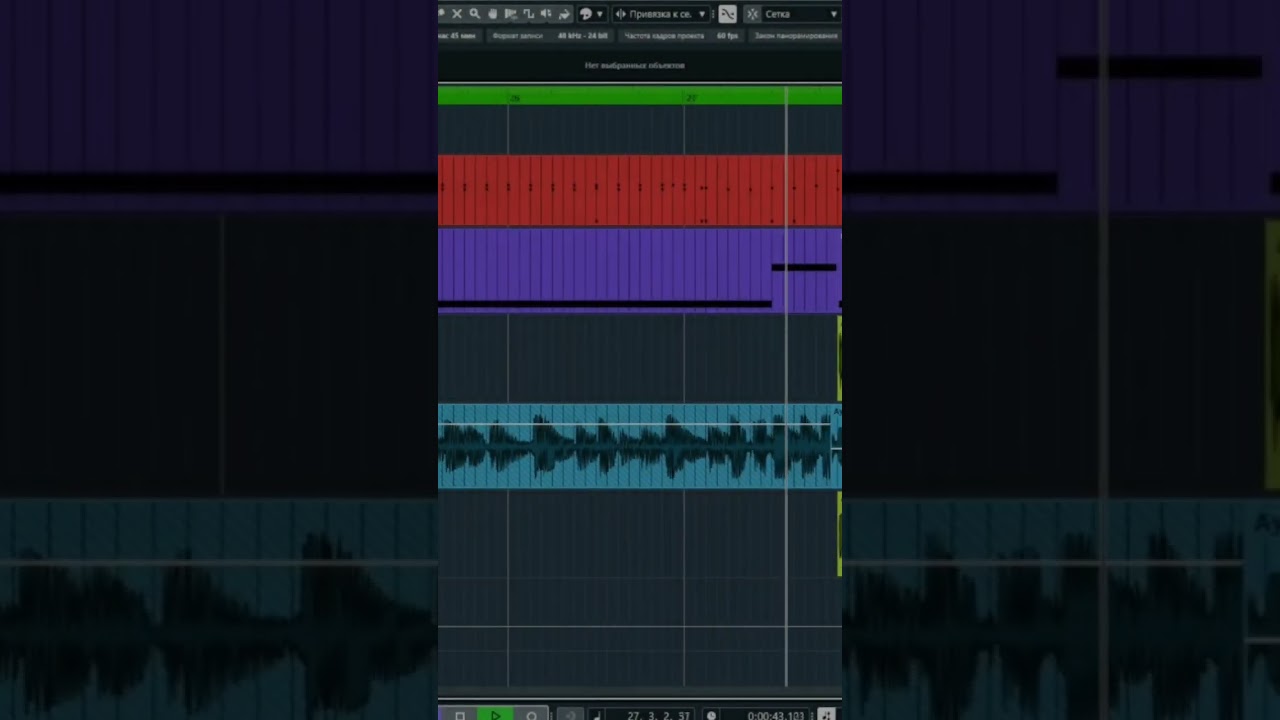Click the green ruler at bar 27
The image size is (1280, 720).
(x=690, y=97)
